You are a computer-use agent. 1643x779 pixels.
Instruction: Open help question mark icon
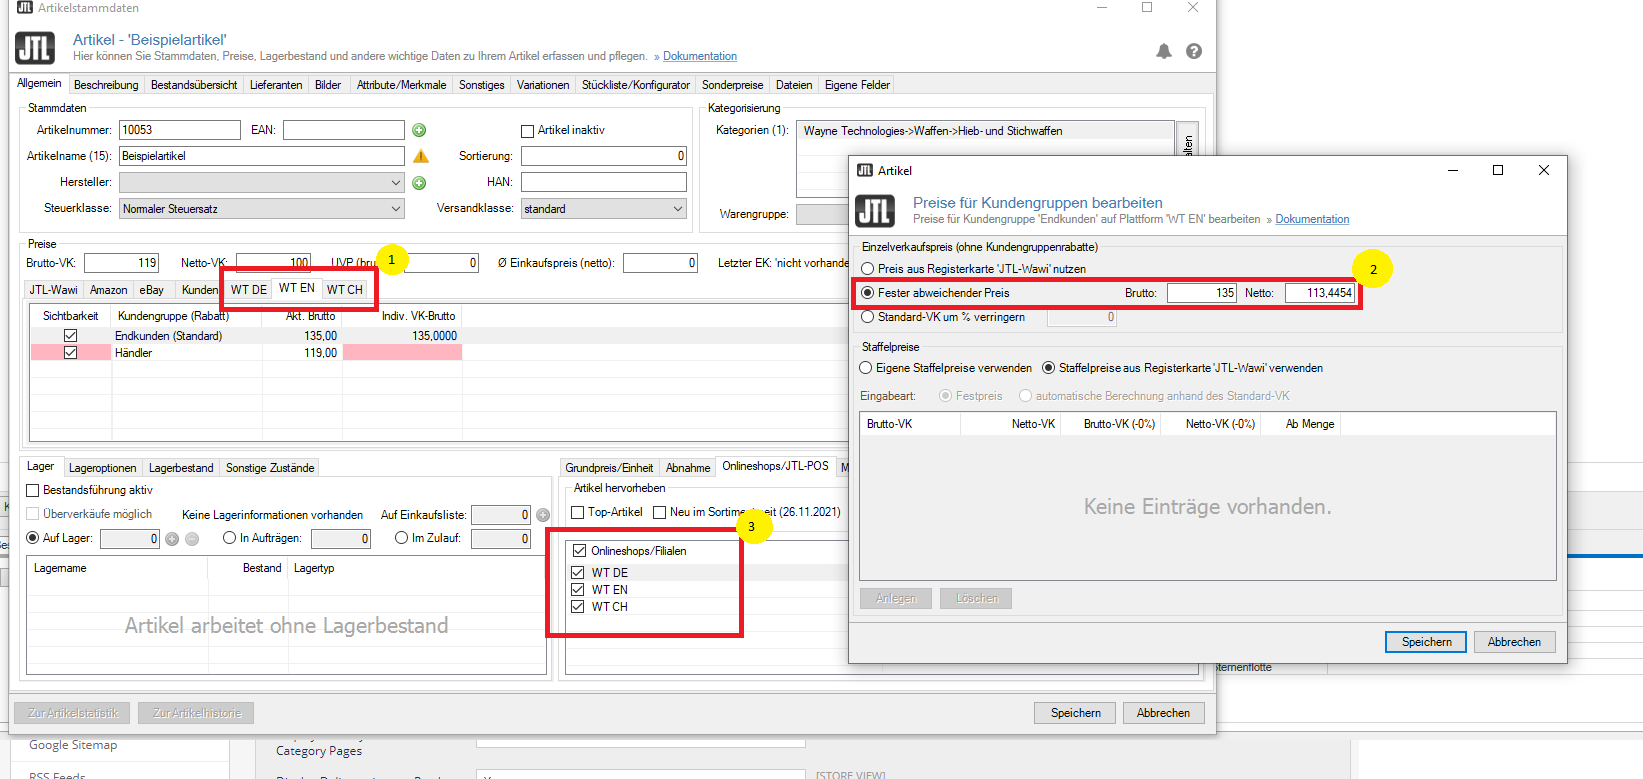point(1194,51)
